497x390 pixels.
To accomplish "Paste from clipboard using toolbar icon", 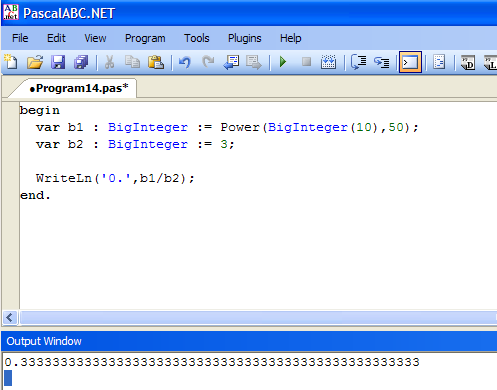I will [x=156, y=62].
